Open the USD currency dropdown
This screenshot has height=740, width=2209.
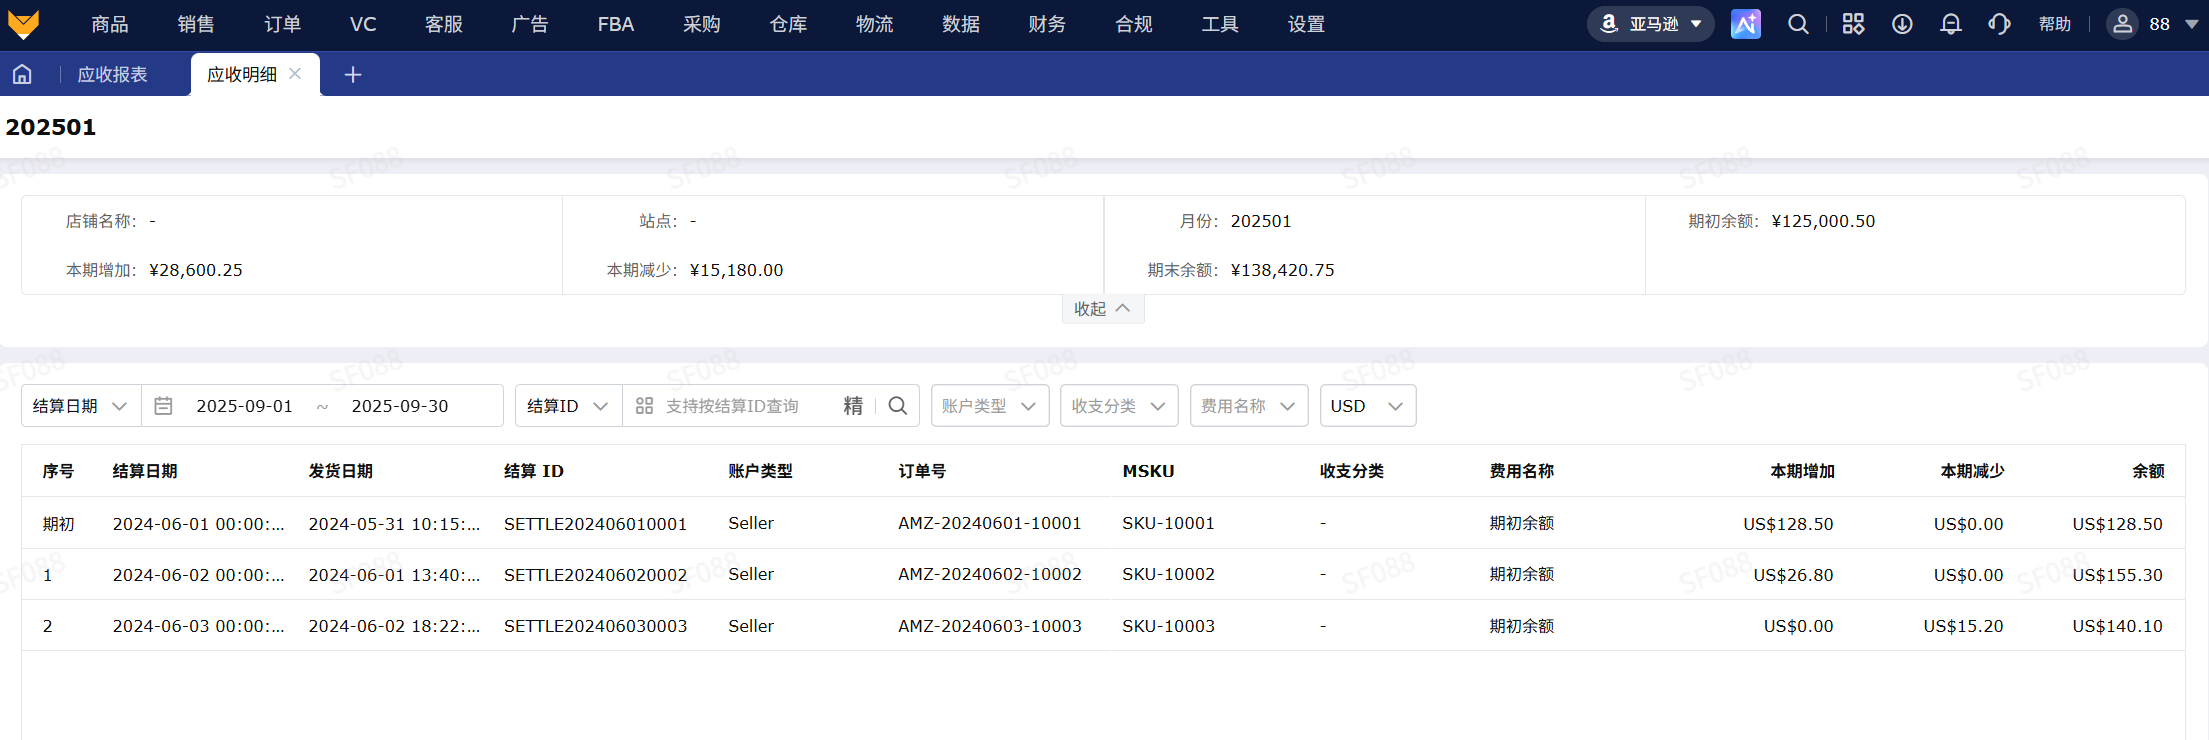click(x=1368, y=406)
